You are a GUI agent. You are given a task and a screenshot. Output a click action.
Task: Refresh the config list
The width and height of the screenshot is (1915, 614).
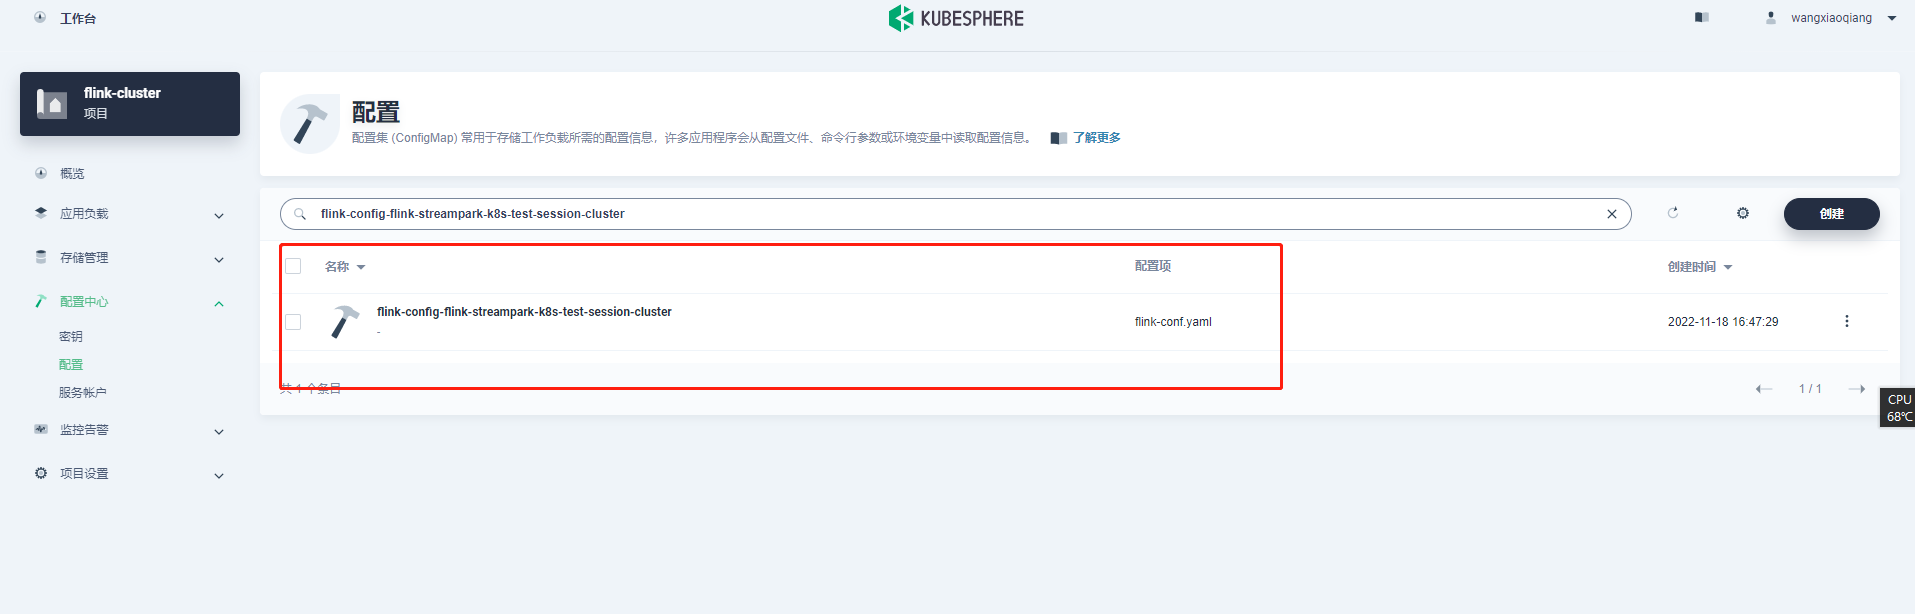(1673, 213)
